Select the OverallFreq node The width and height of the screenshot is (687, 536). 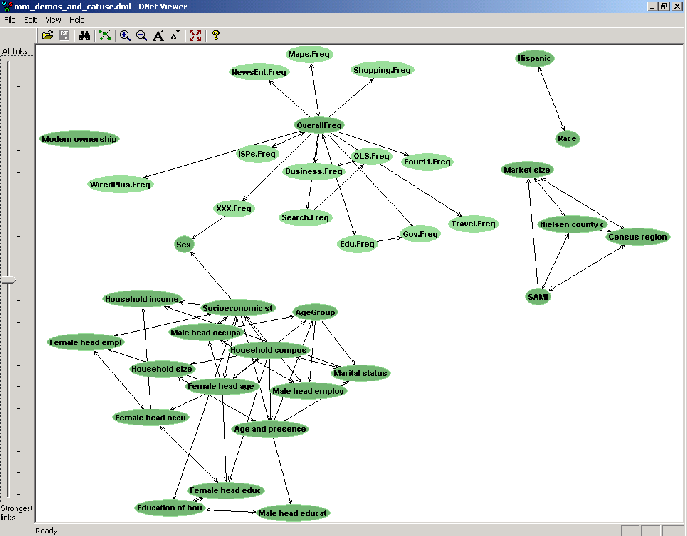coord(319,125)
